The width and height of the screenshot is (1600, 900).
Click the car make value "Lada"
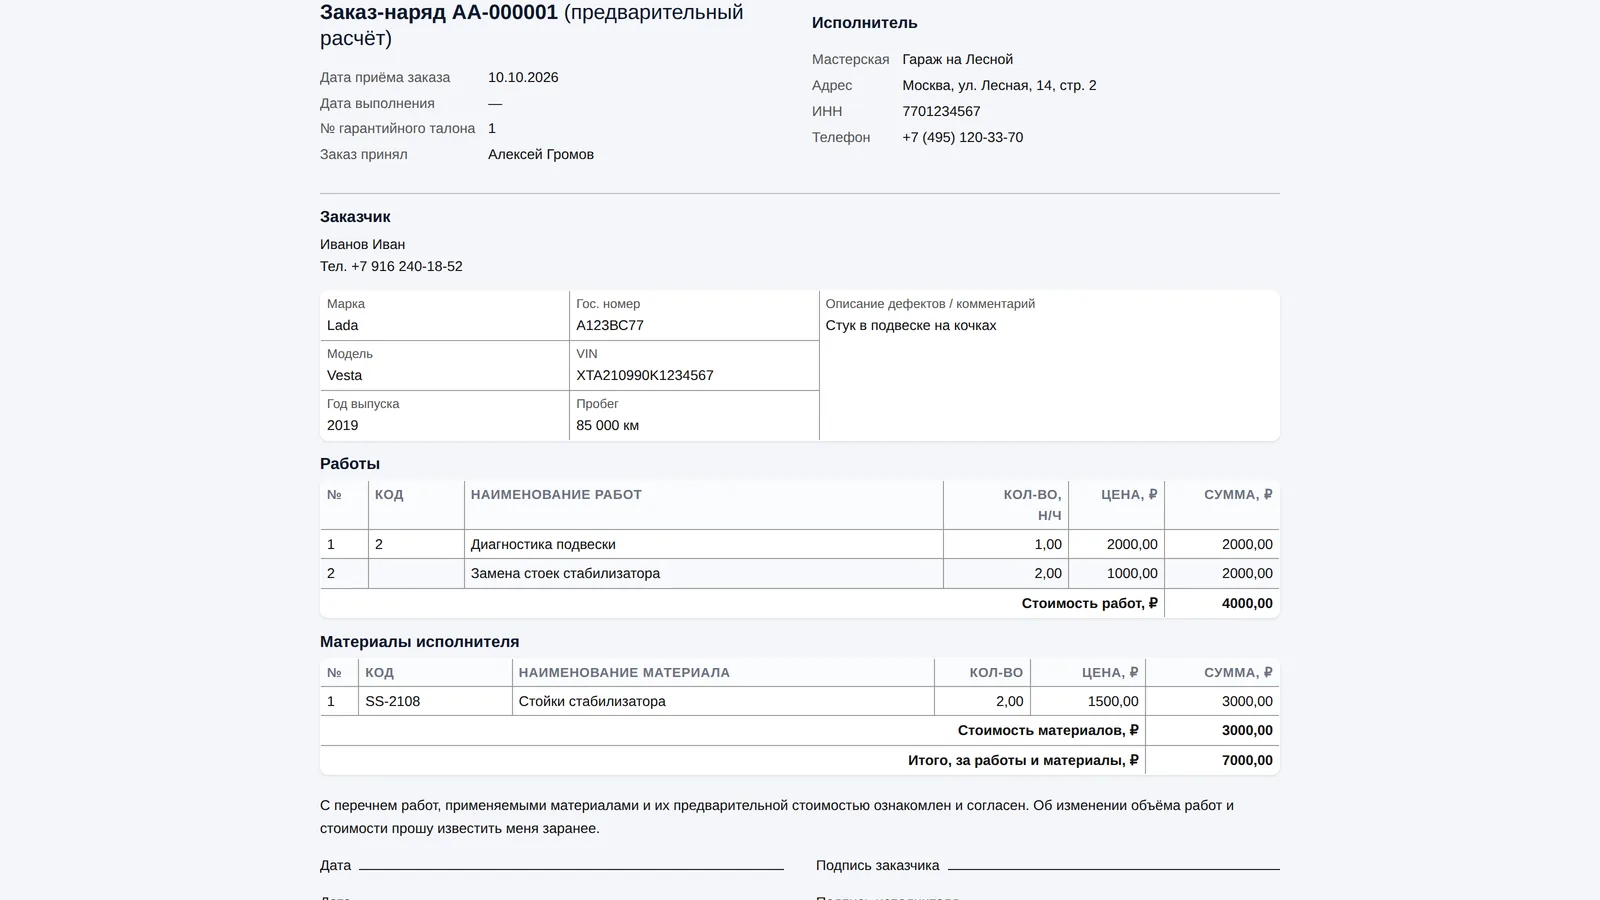342,325
